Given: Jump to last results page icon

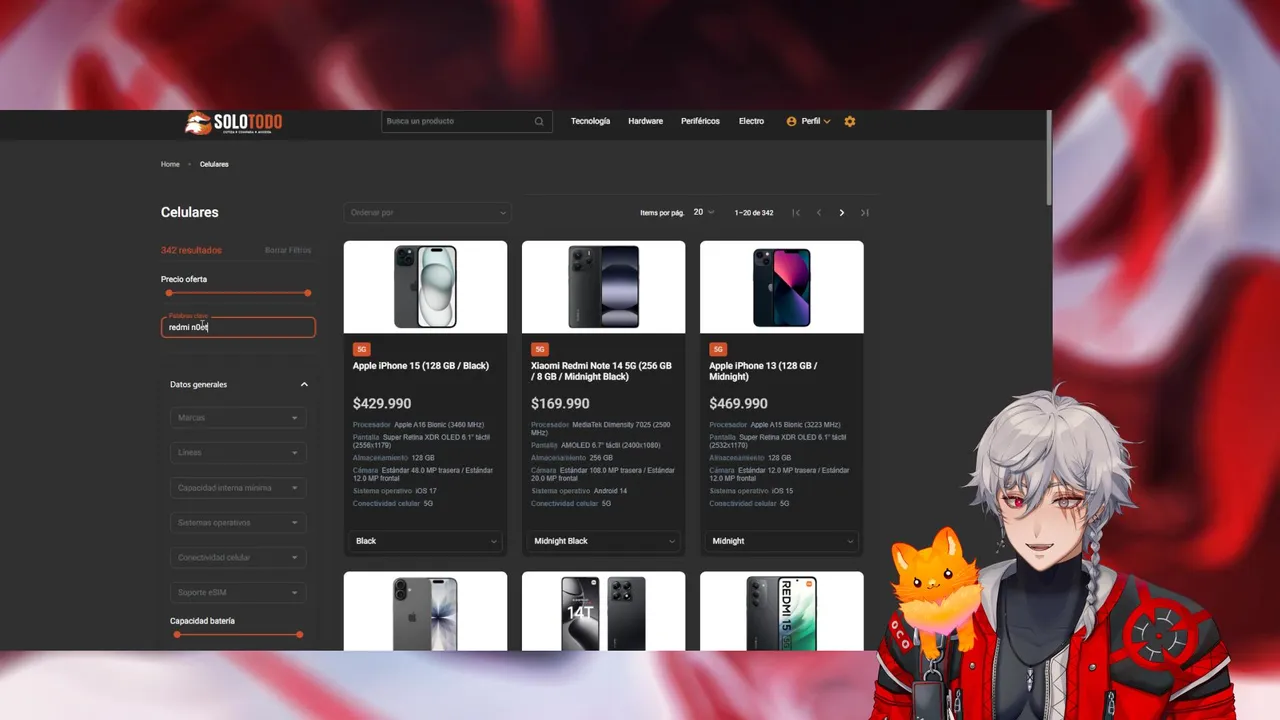Looking at the screenshot, I should [x=865, y=213].
